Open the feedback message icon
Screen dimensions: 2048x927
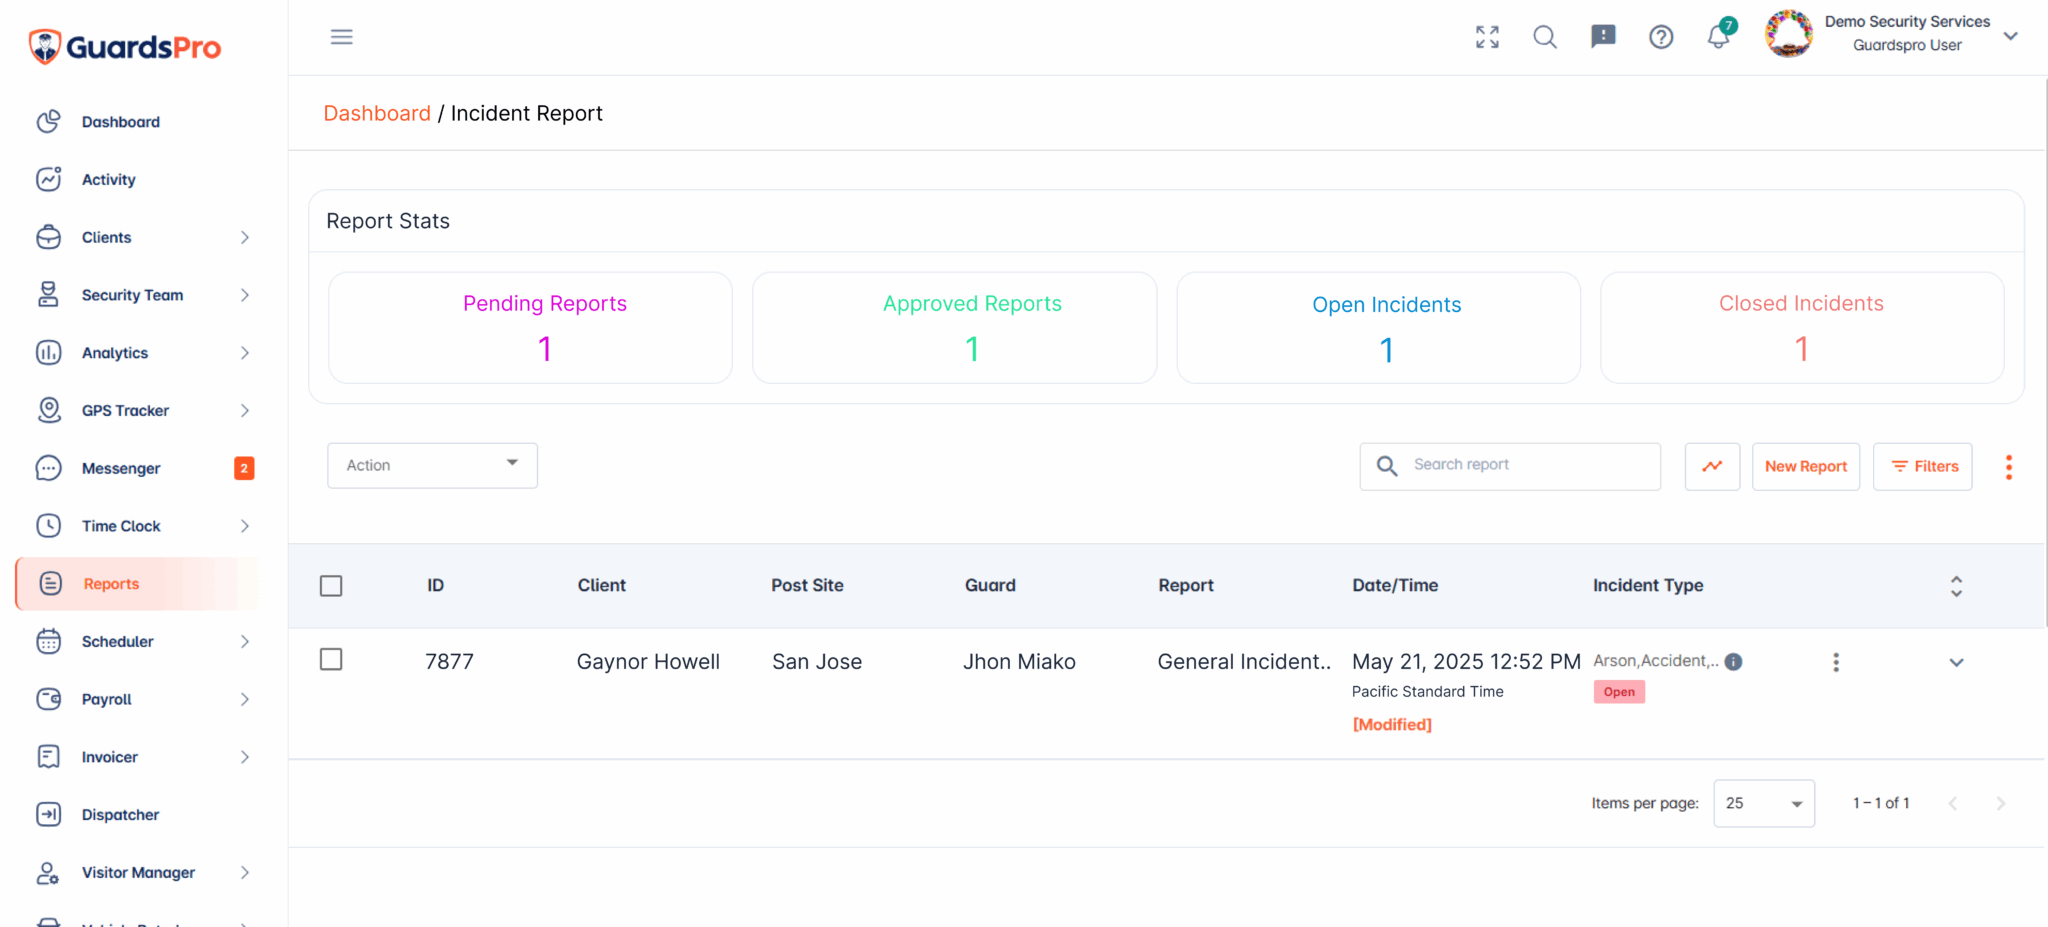tap(1603, 37)
